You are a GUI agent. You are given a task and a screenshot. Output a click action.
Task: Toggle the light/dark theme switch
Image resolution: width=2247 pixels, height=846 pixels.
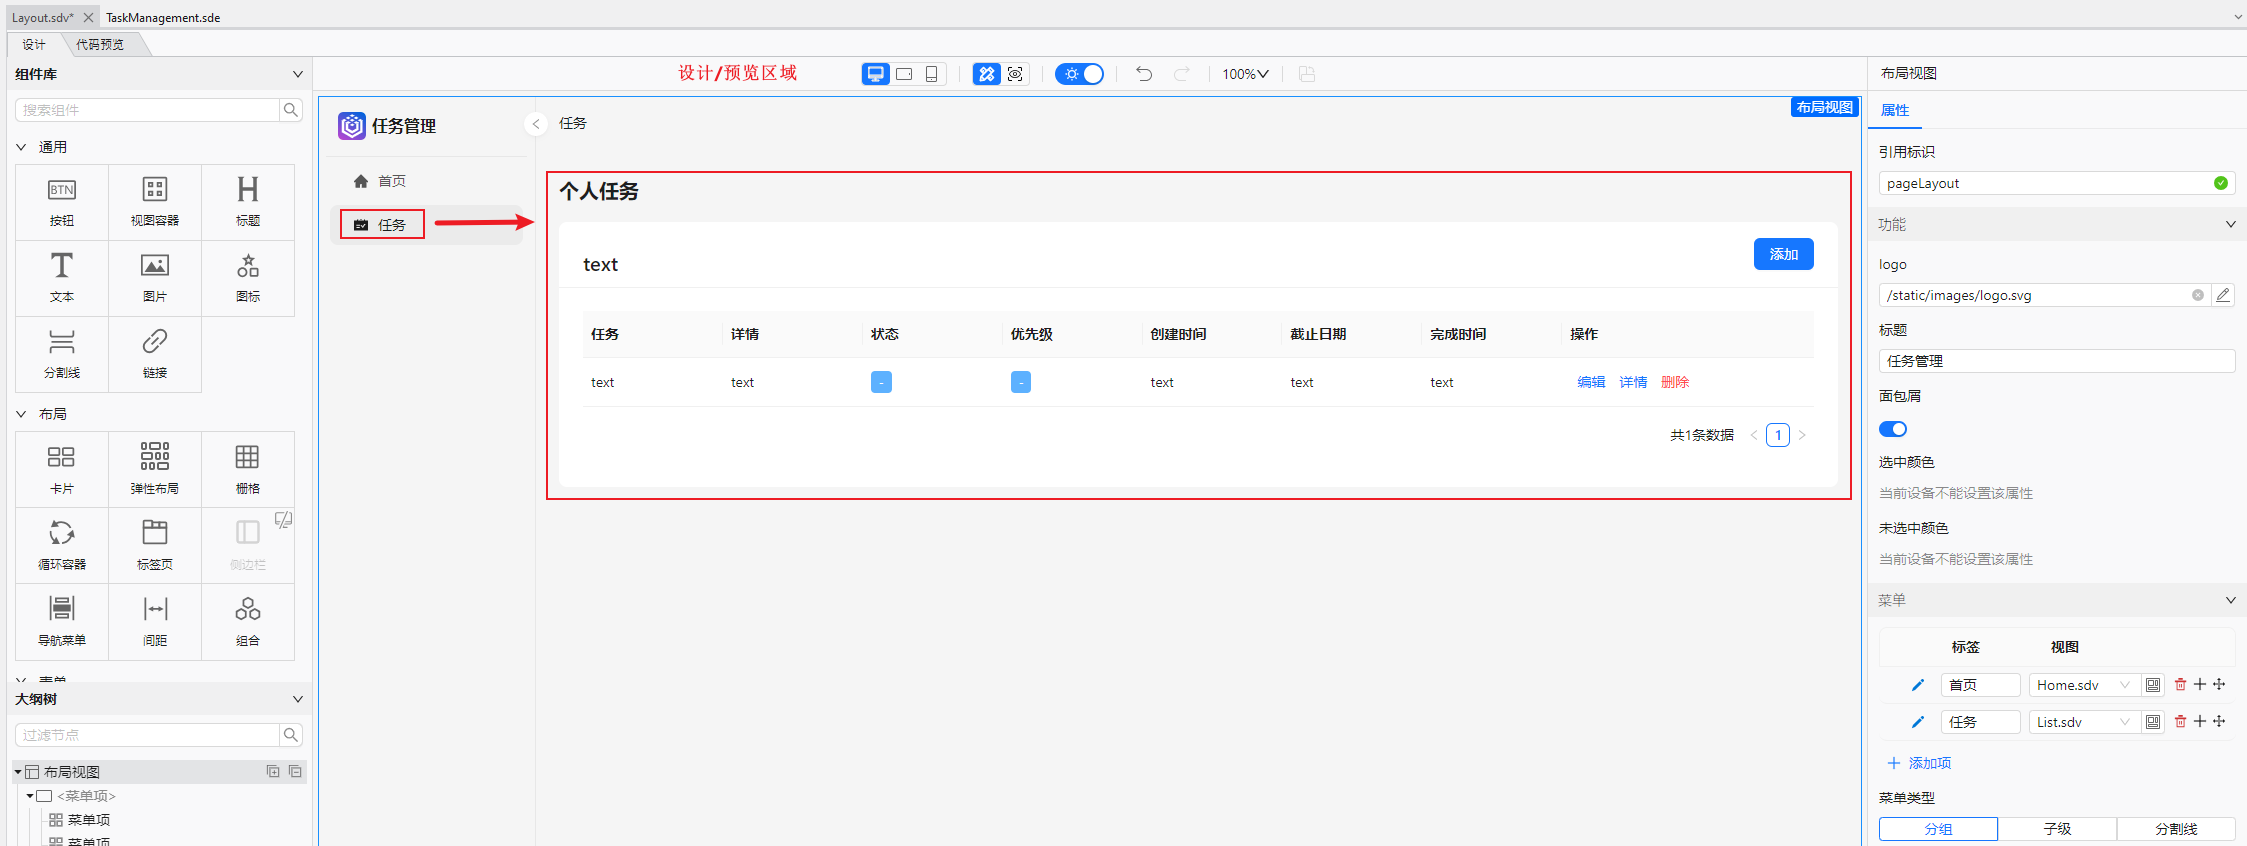coord(1080,74)
